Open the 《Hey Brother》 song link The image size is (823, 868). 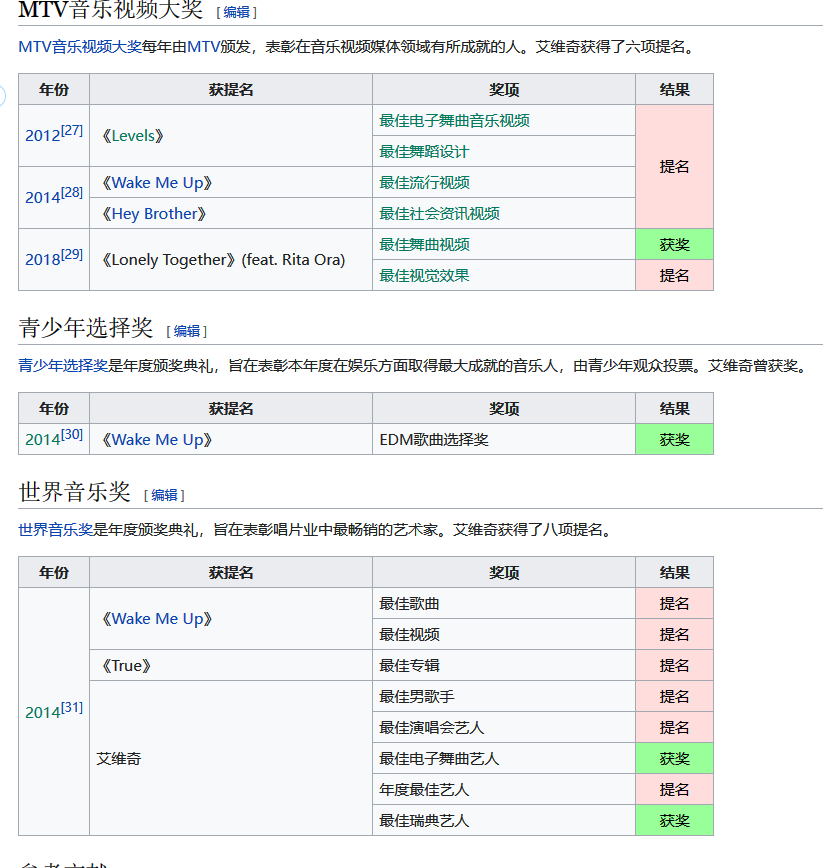coord(154,214)
